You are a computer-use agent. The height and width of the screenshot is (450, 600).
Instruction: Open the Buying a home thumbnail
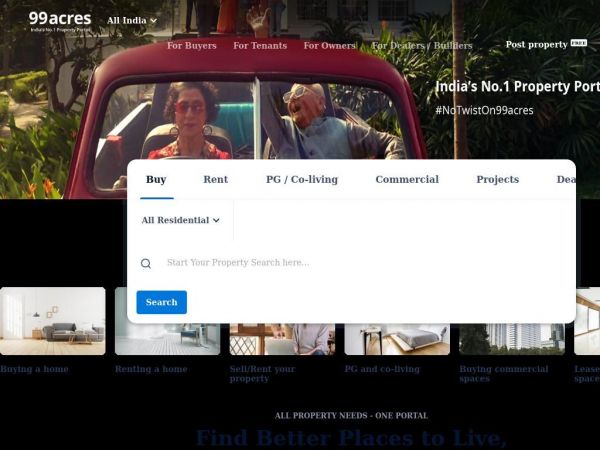pos(52,322)
